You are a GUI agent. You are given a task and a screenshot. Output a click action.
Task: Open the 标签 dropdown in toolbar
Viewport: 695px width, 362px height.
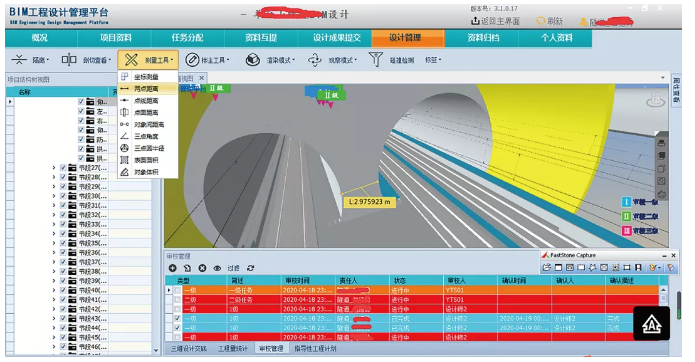point(433,60)
